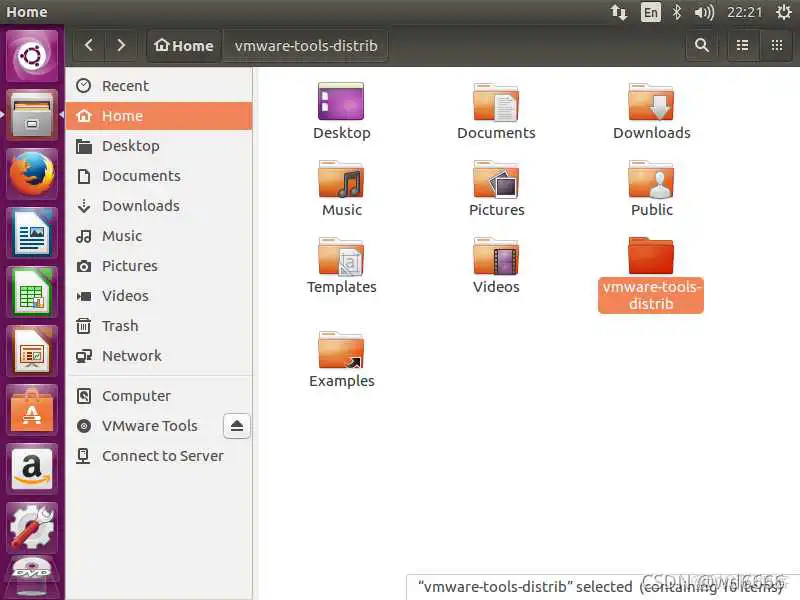
Task: Open the sound indicator in the top panel
Action: click(x=705, y=12)
